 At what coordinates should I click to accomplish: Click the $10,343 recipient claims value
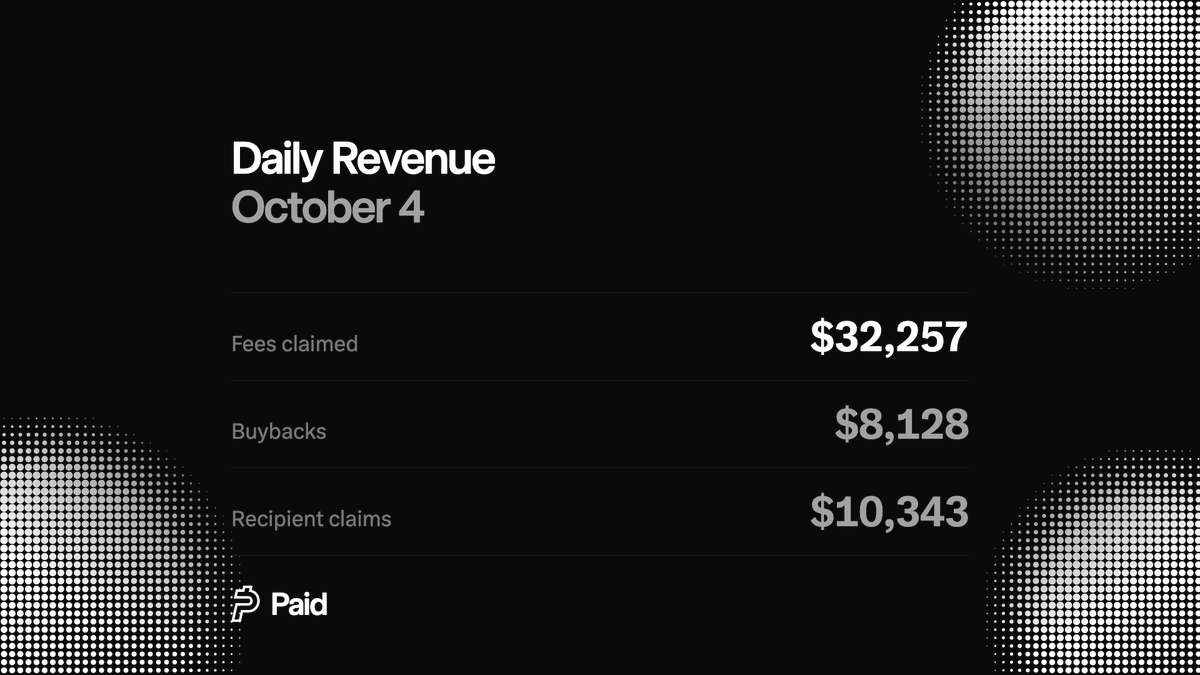pyautogui.click(x=889, y=512)
